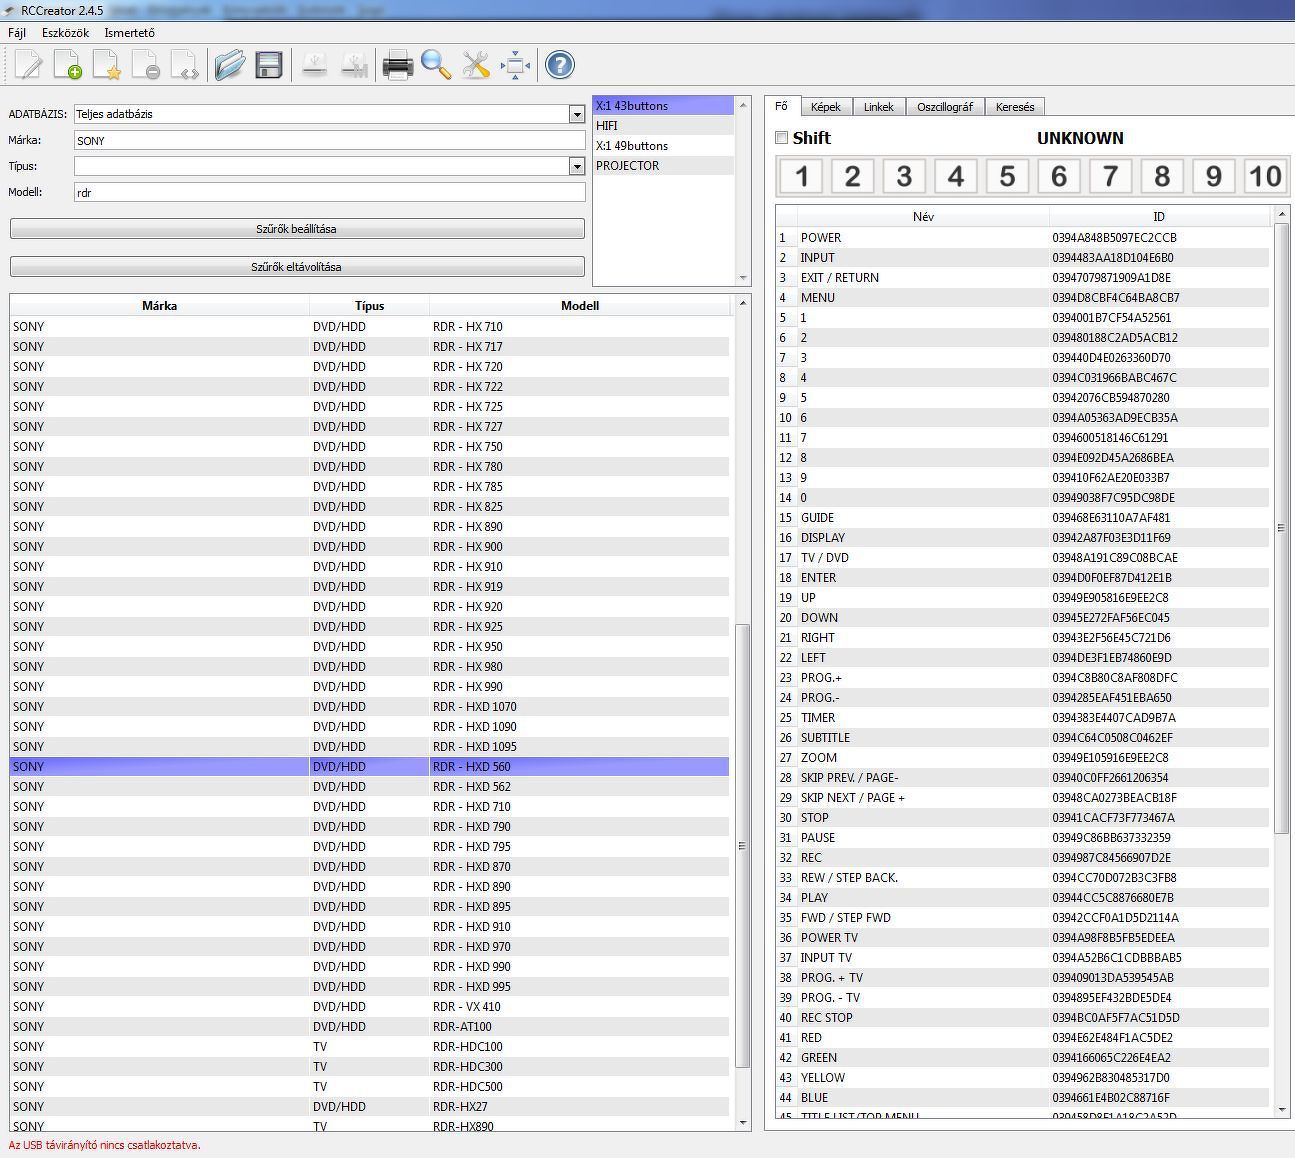Click the Modell input field
Viewport: 1295px width, 1158px height.
[330, 193]
